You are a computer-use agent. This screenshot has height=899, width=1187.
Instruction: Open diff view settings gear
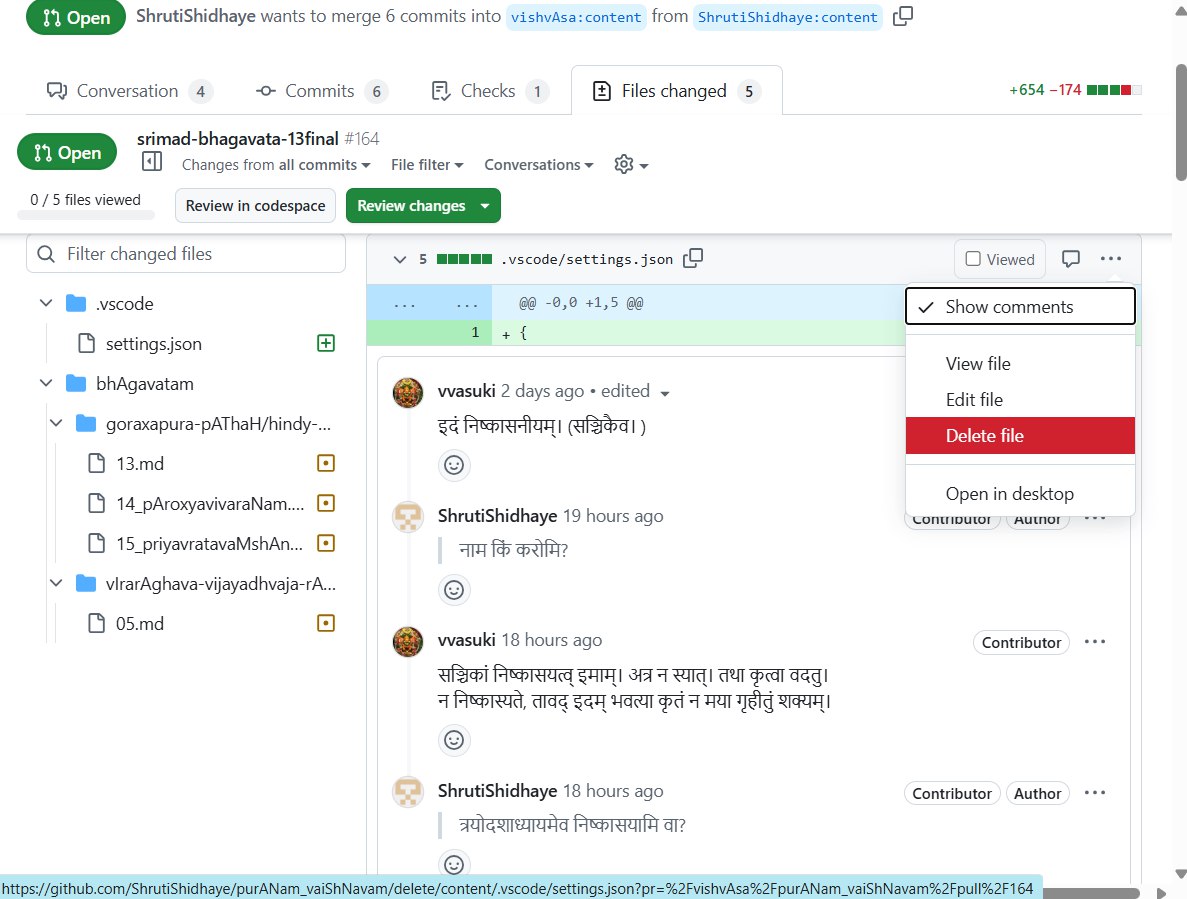tap(631, 164)
